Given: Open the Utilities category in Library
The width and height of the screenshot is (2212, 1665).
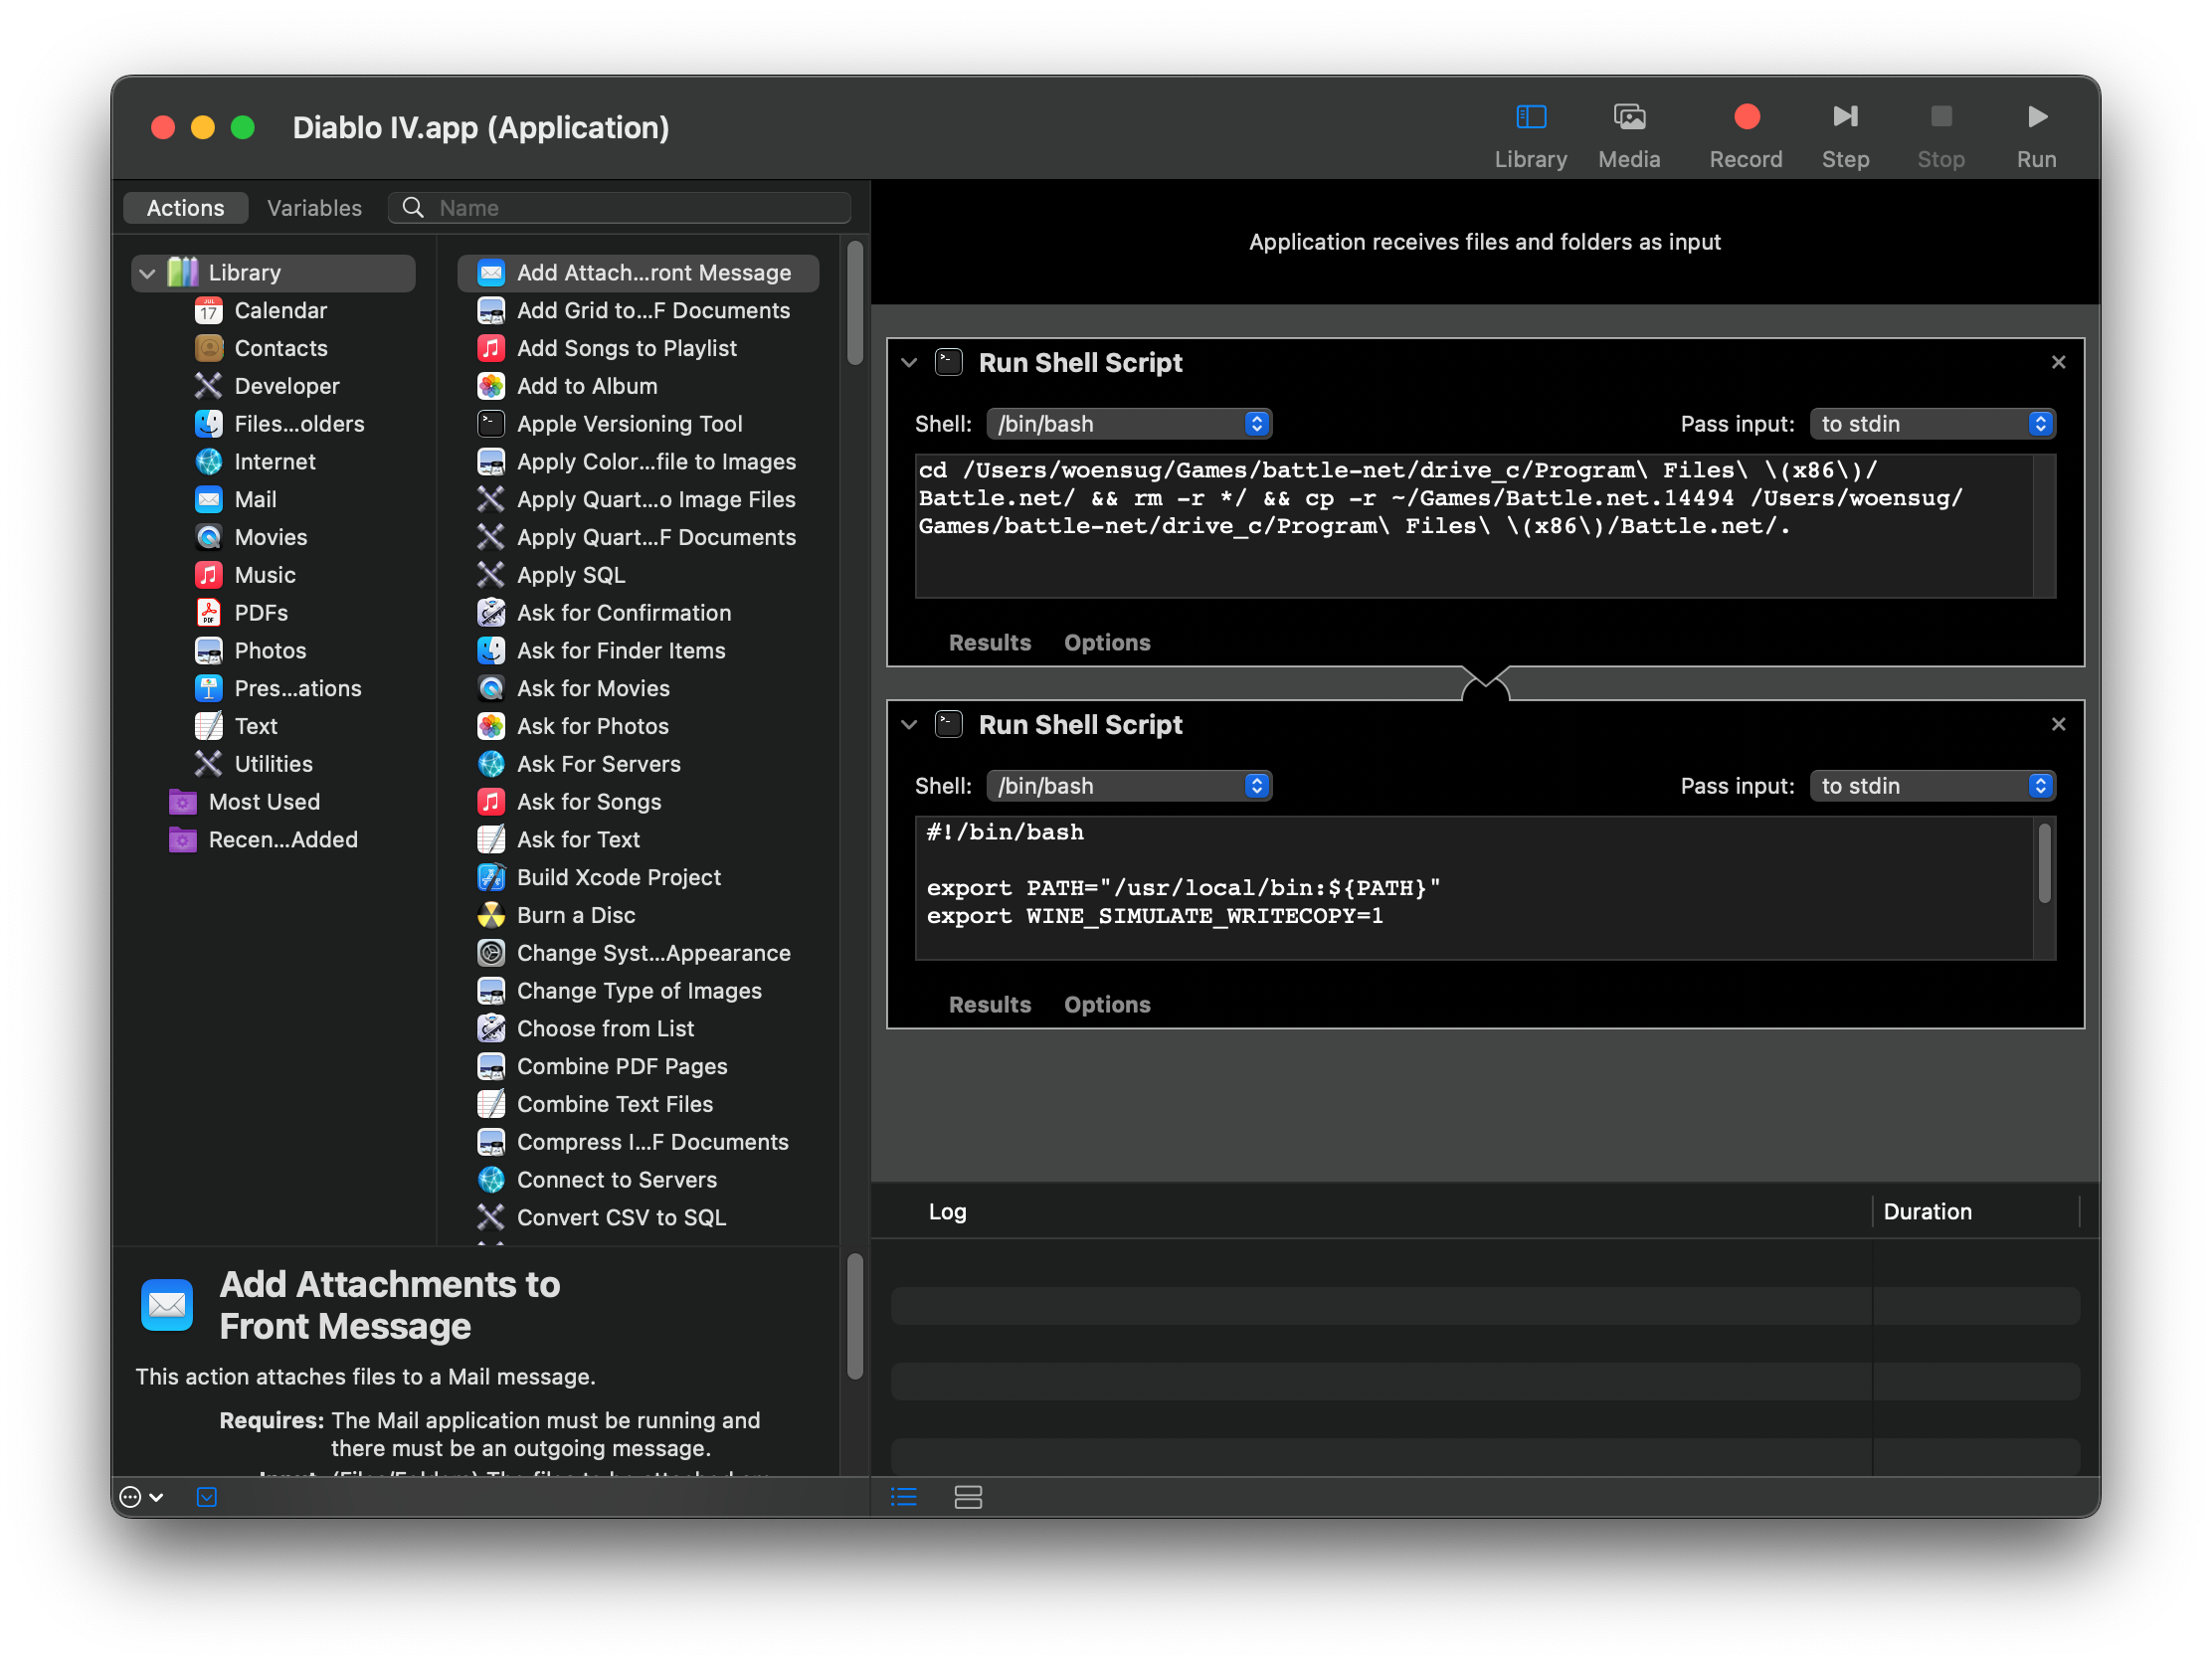Looking at the screenshot, I should 272,764.
